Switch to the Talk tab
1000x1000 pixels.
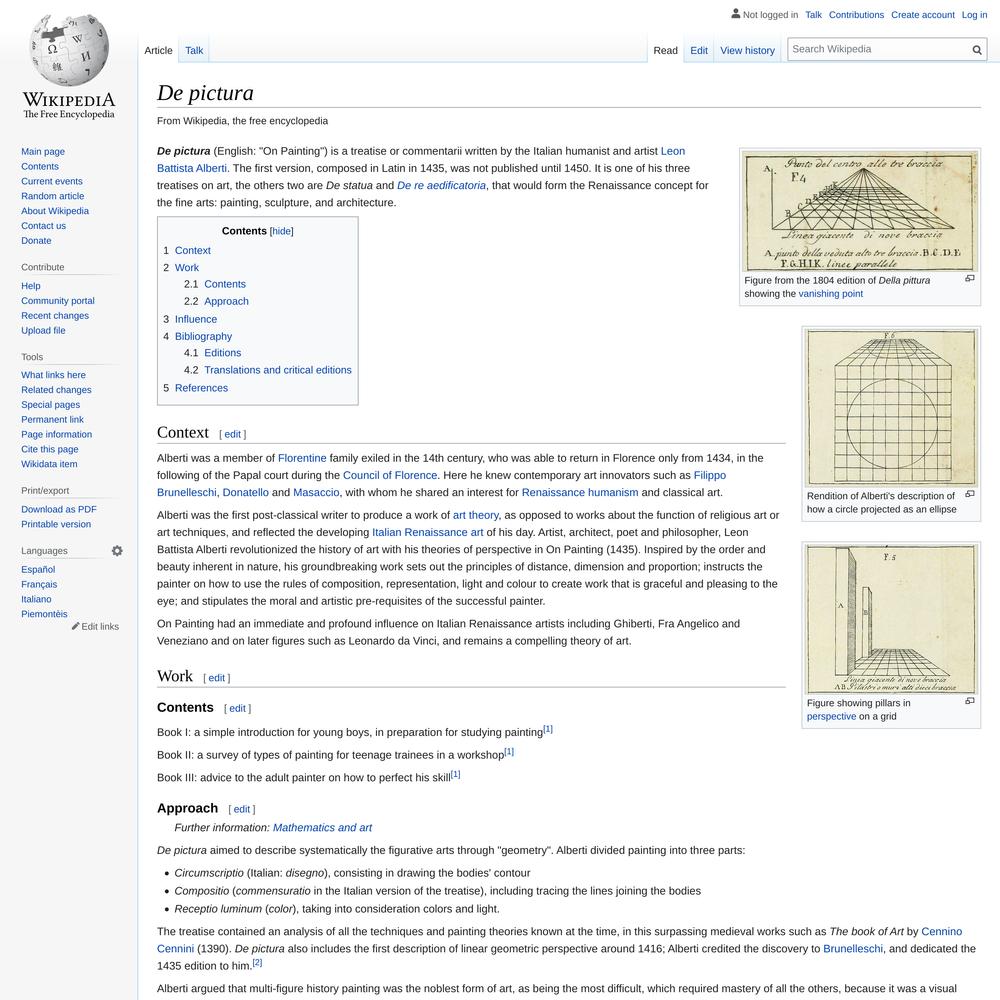[x=194, y=50]
